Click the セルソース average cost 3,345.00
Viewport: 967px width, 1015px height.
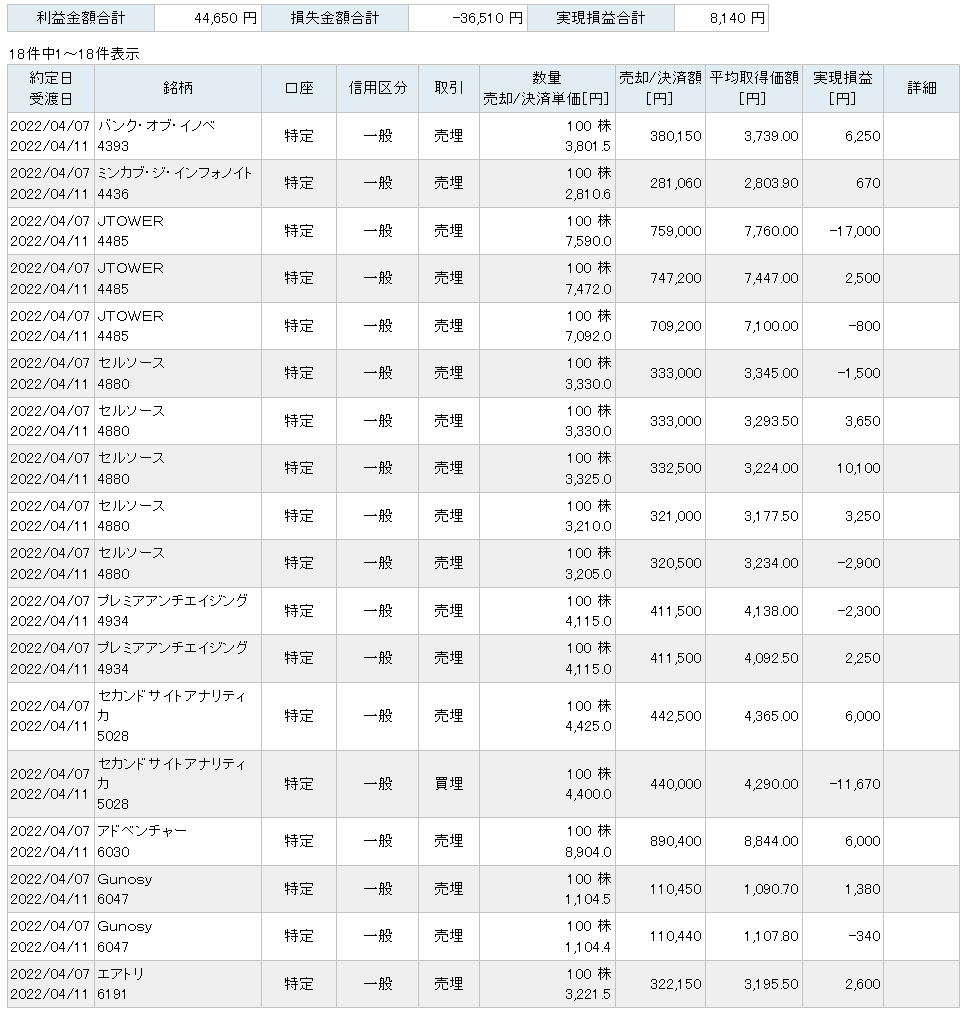pos(771,374)
